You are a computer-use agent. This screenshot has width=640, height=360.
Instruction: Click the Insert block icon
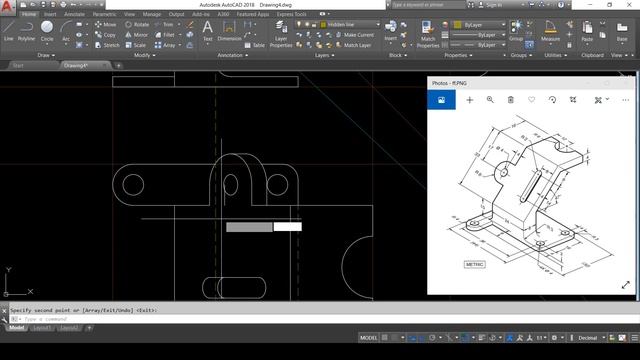(x=390, y=31)
